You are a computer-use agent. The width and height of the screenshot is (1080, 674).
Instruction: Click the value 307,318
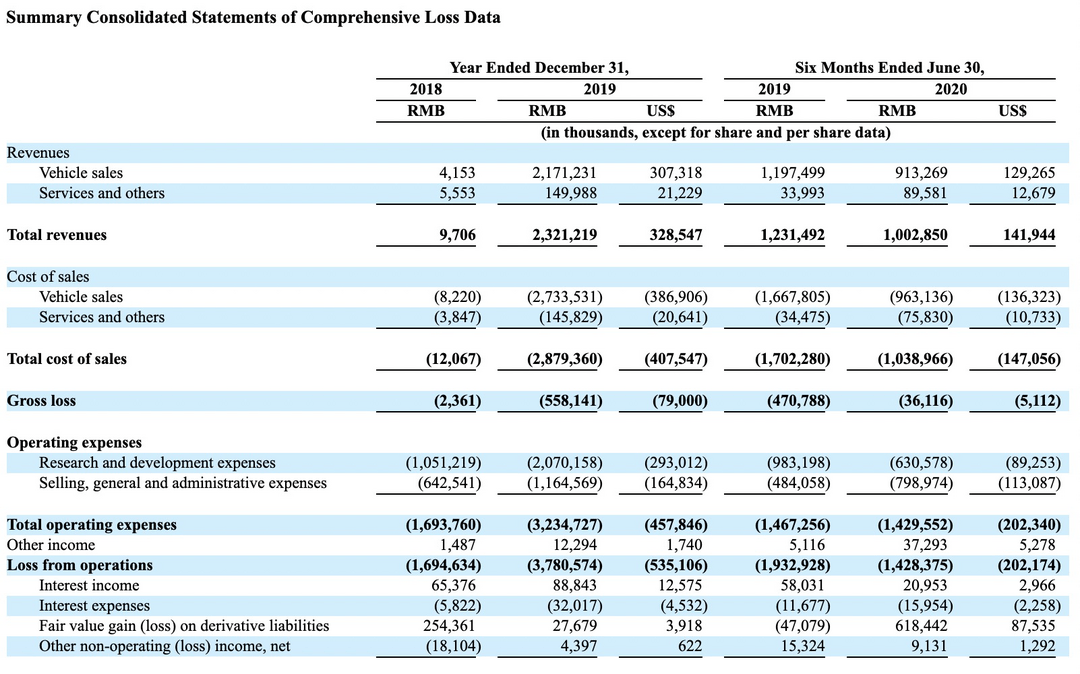click(676, 173)
